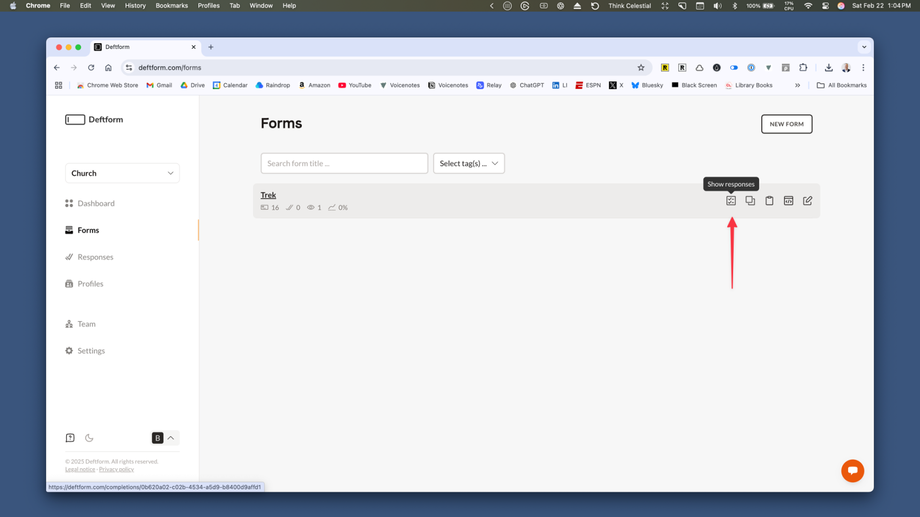This screenshot has width=920, height=517.
Task: Click the Bluetooth icon in menu bar
Action: coord(734,5)
